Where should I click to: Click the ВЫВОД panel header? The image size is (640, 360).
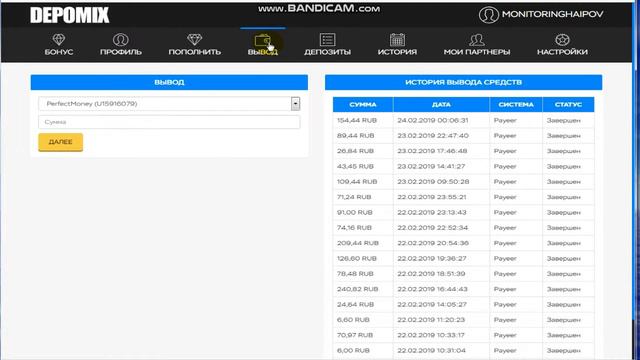[169, 82]
